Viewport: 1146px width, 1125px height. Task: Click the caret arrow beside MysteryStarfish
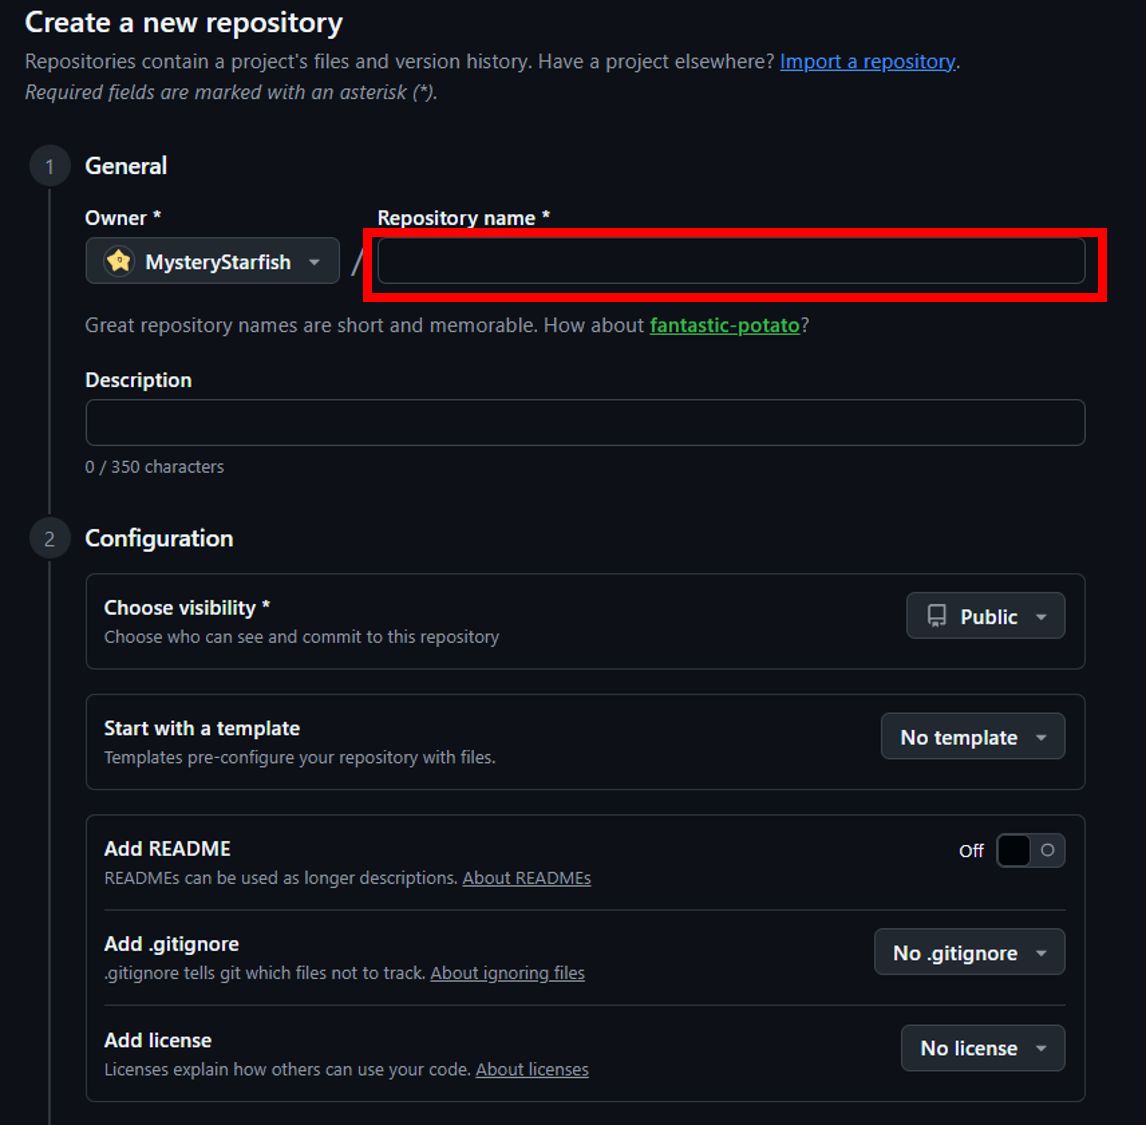(x=315, y=262)
